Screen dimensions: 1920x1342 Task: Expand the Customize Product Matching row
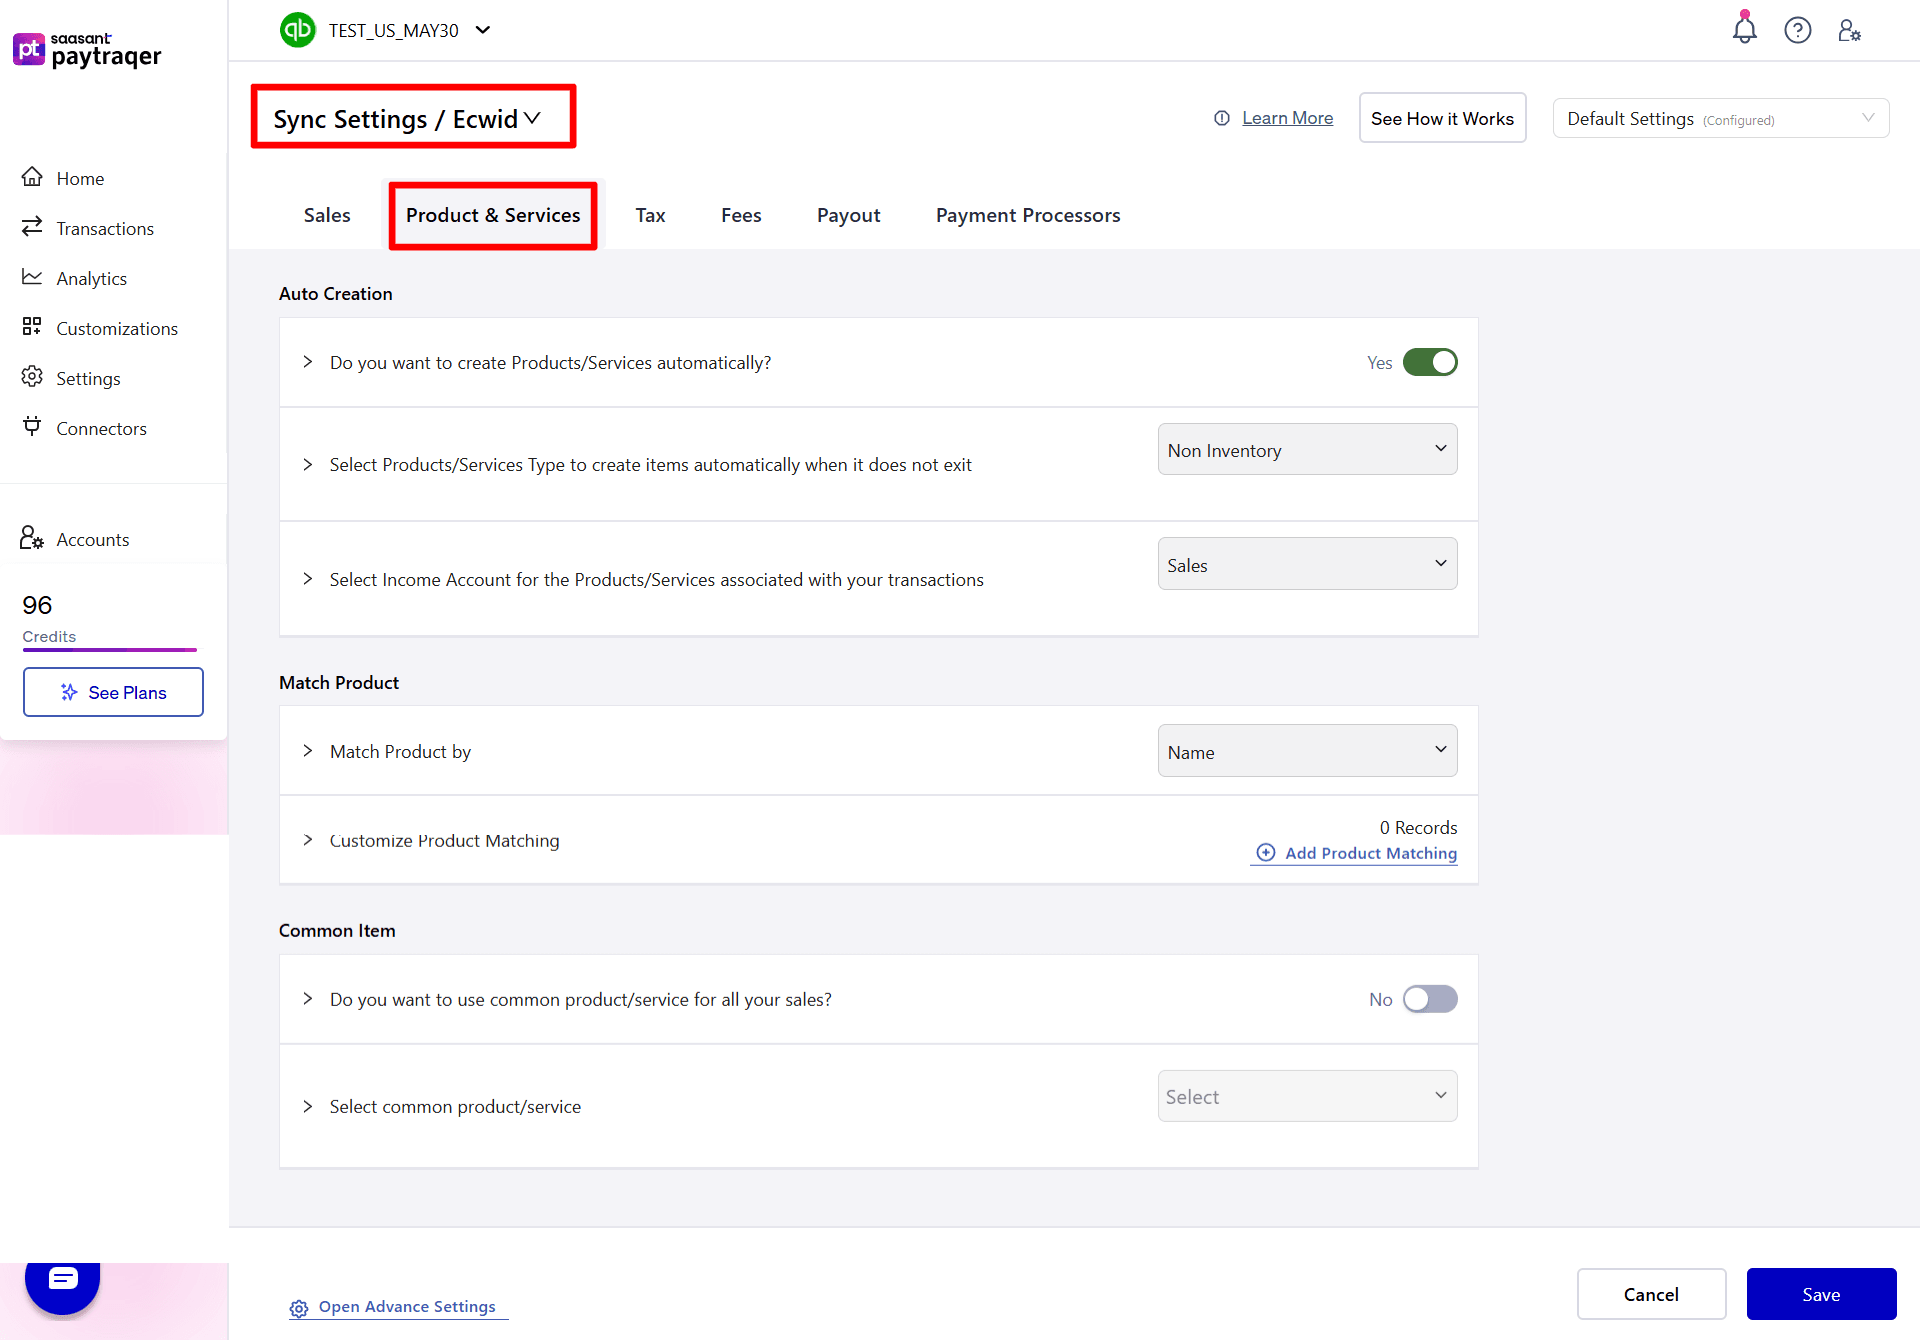(307, 840)
